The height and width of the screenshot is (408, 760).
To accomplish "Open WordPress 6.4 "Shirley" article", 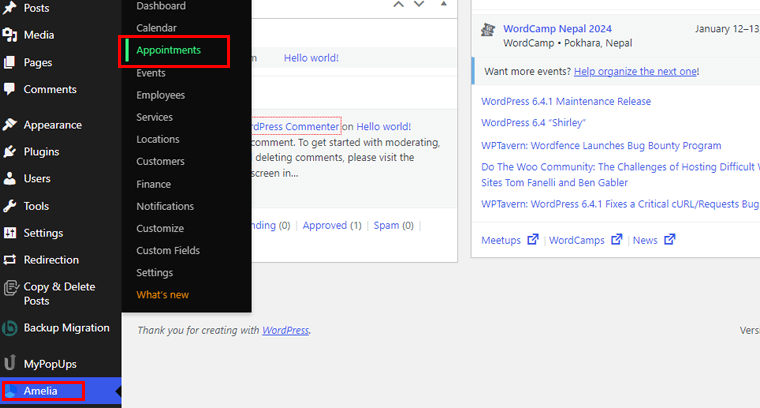I will tap(533, 123).
